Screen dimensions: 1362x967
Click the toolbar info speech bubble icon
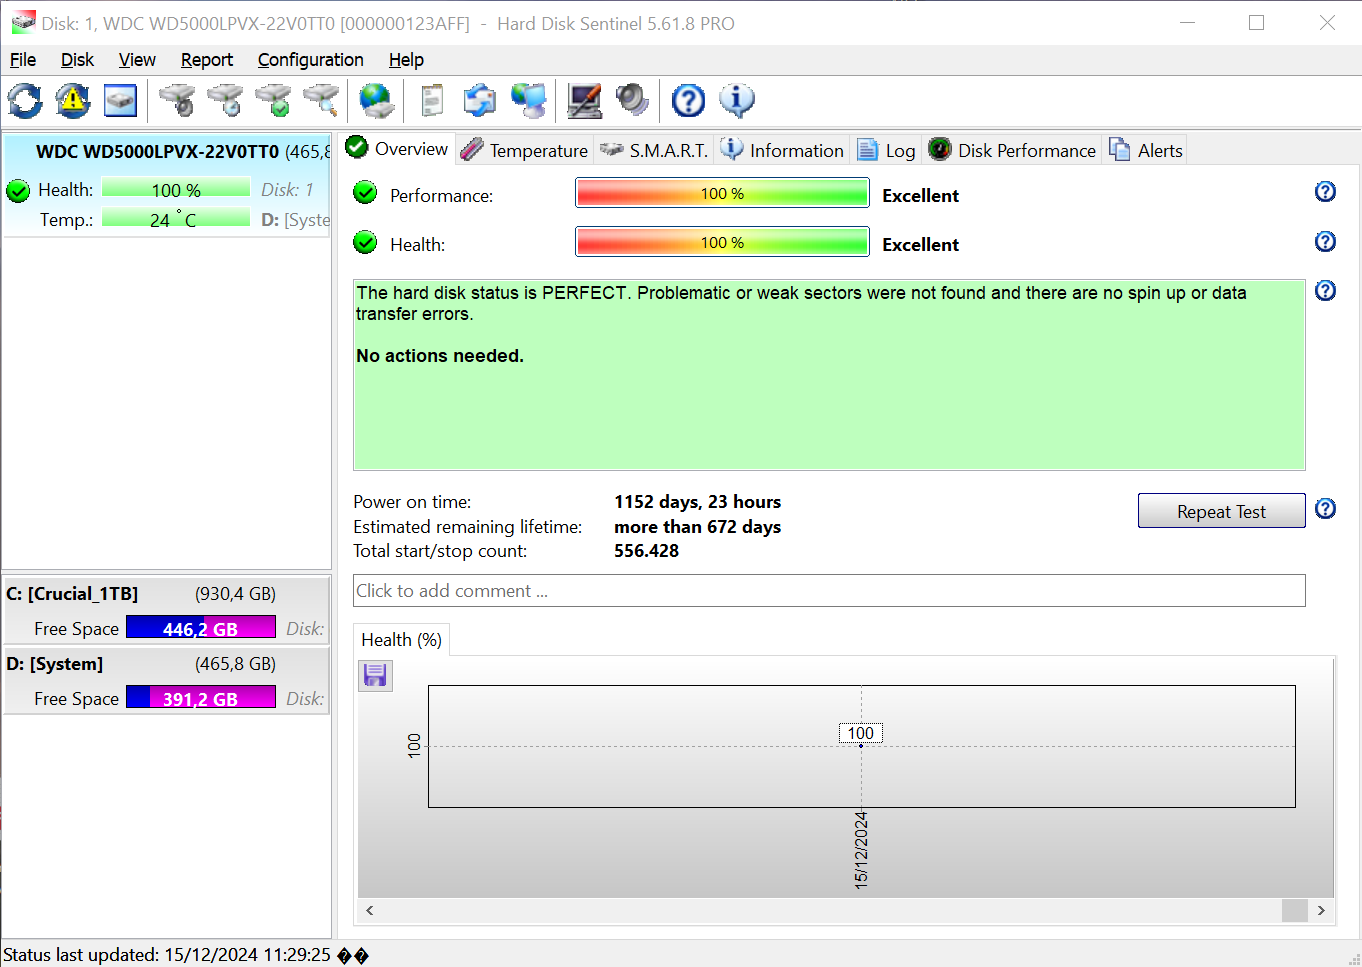(x=737, y=100)
